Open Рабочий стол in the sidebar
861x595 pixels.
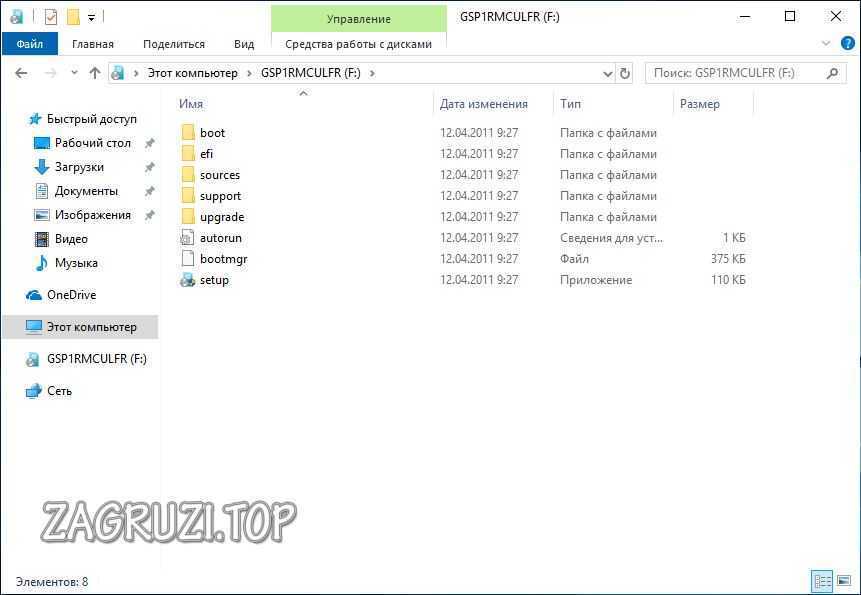click(92, 143)
